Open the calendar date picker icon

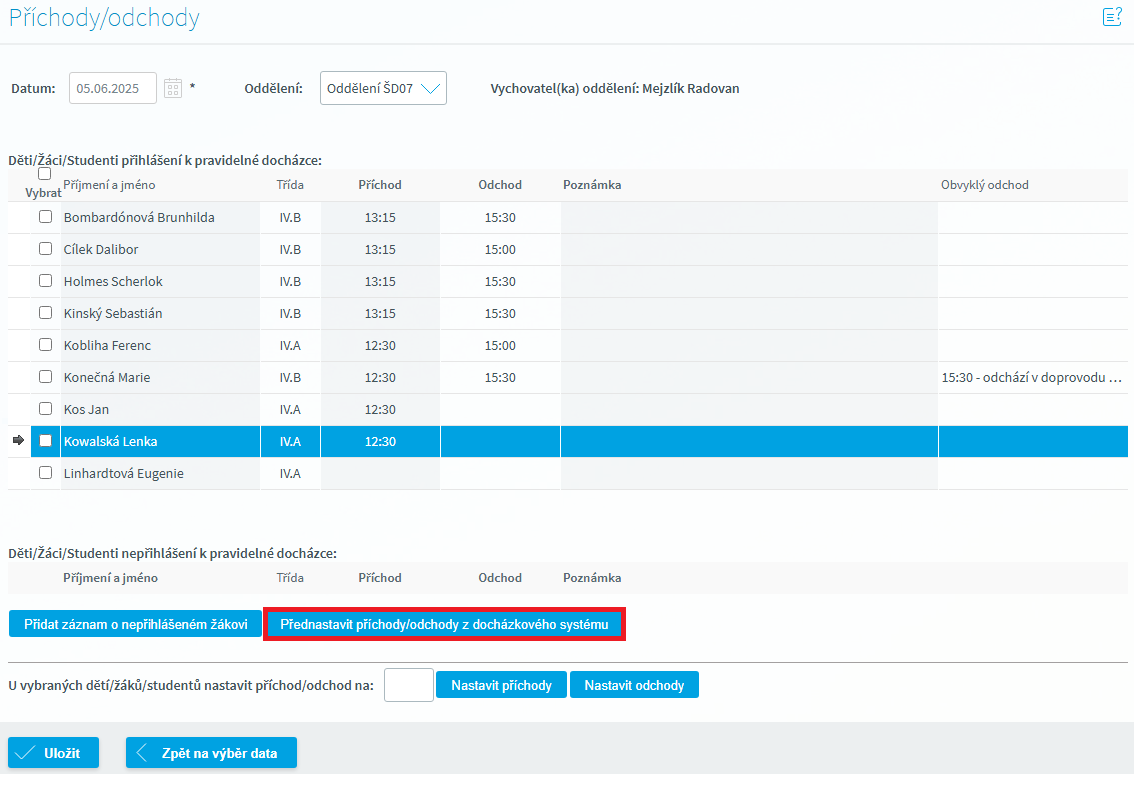point(173,88)
